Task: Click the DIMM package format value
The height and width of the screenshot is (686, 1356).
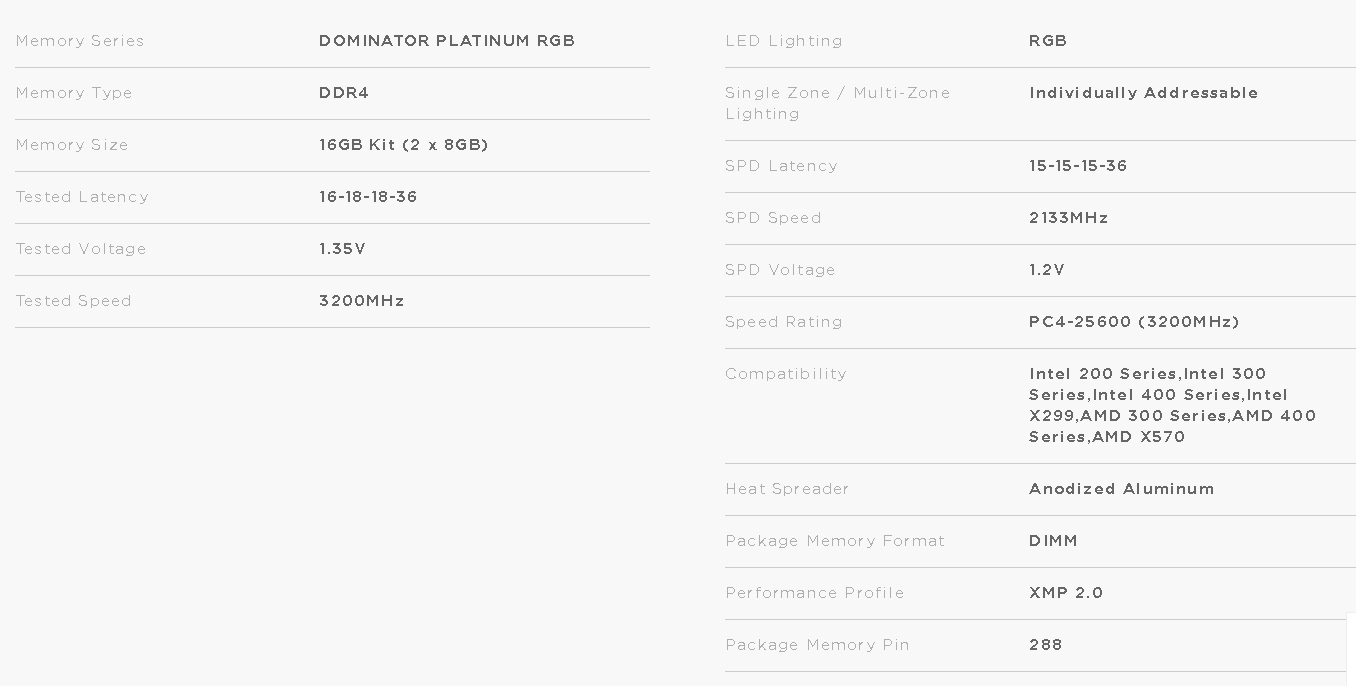Action: click(x=1053, y=541)
